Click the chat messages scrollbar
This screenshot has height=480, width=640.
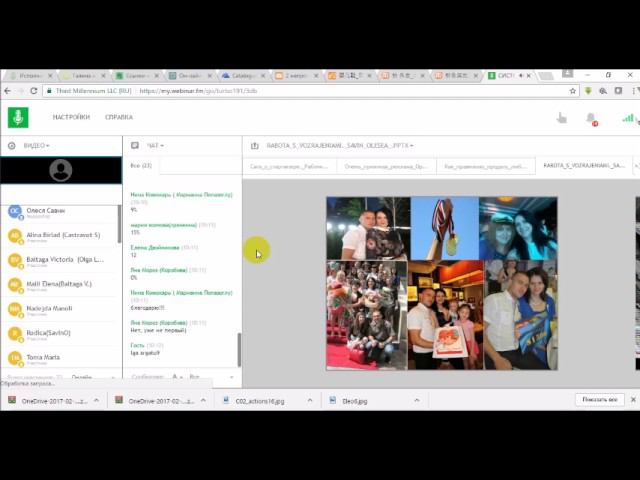tap(239, 350)
